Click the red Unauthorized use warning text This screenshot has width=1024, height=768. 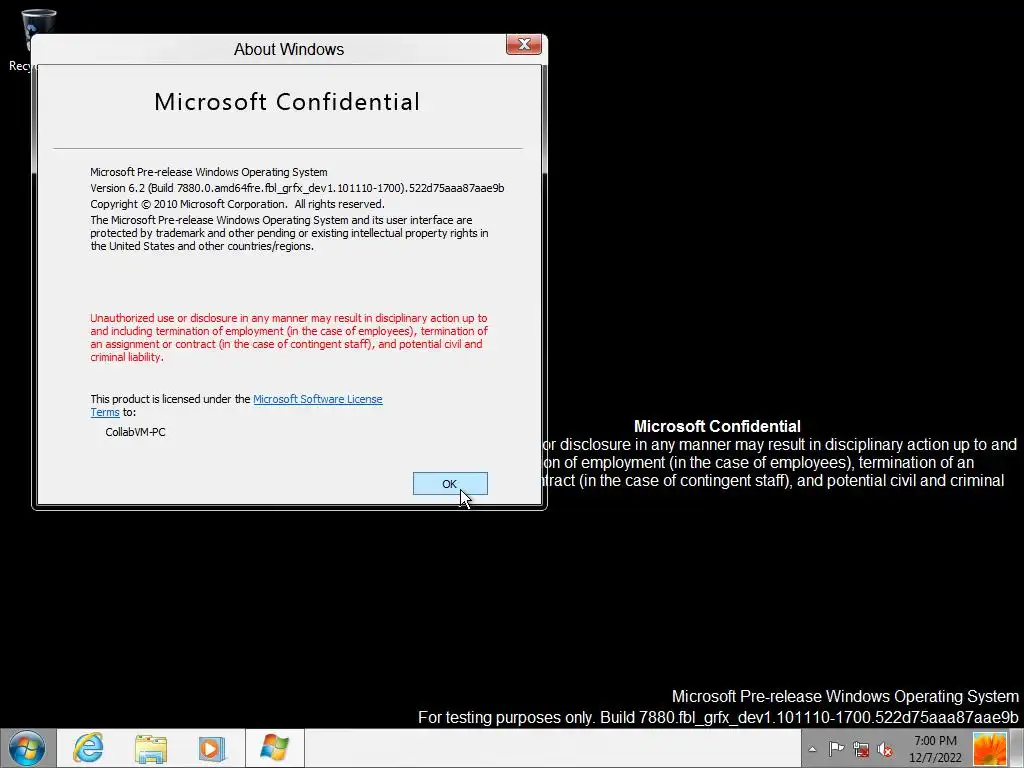289,338
